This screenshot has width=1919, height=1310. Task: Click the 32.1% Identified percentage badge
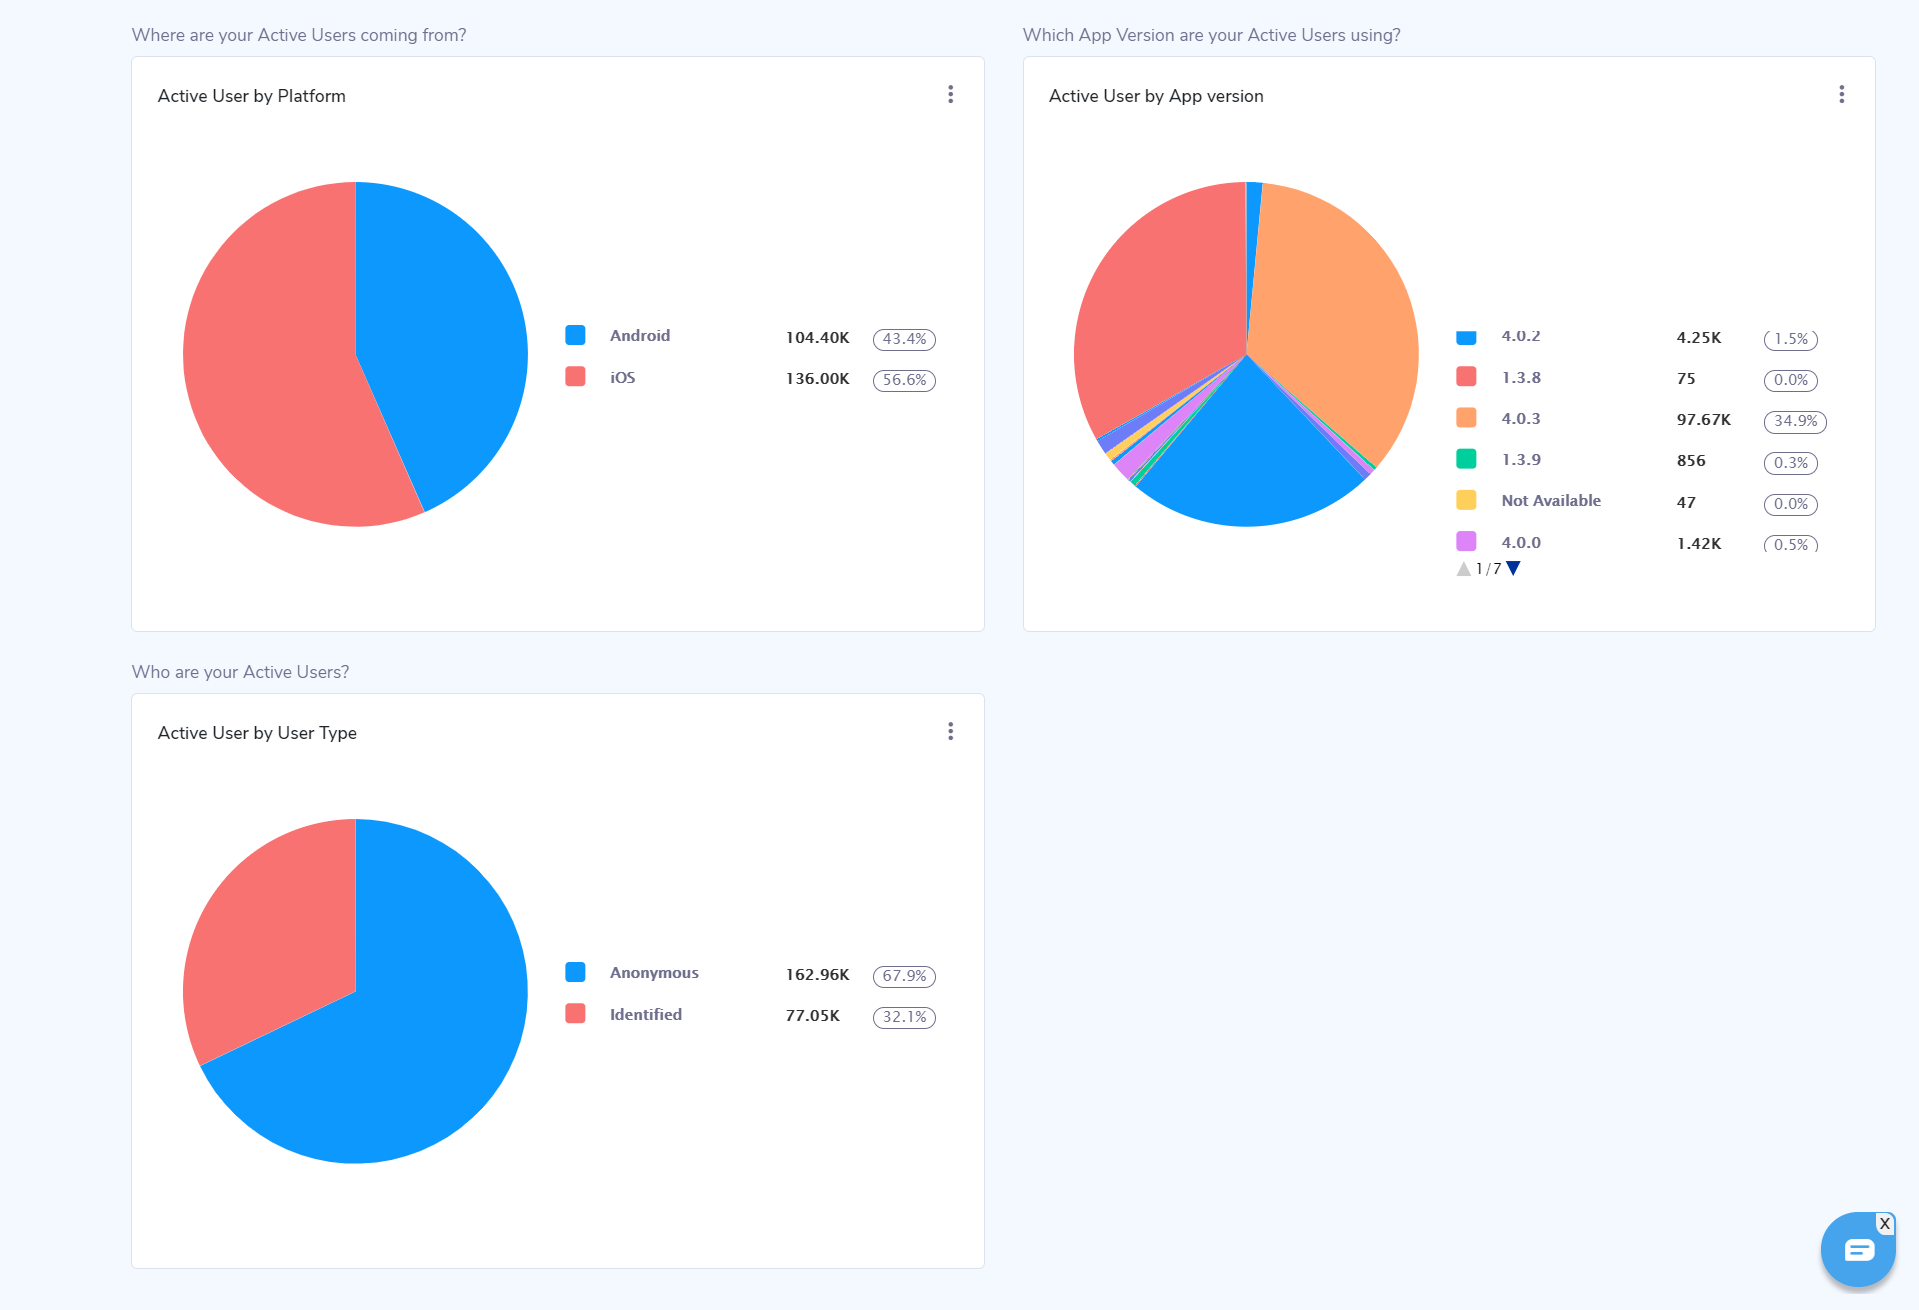(x=904, y=1017)
